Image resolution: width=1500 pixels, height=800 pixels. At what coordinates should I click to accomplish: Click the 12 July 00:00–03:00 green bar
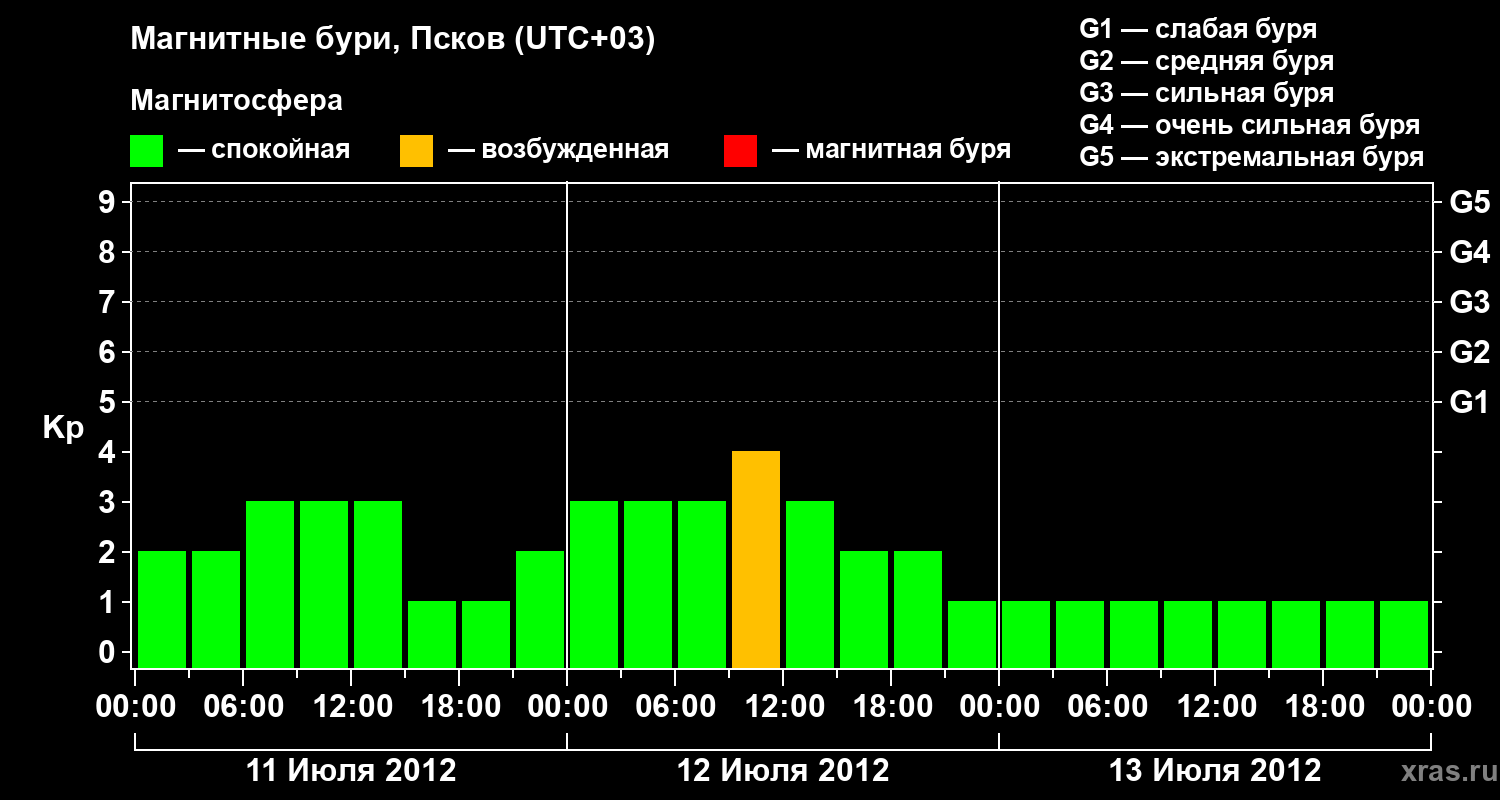point(594,585)
